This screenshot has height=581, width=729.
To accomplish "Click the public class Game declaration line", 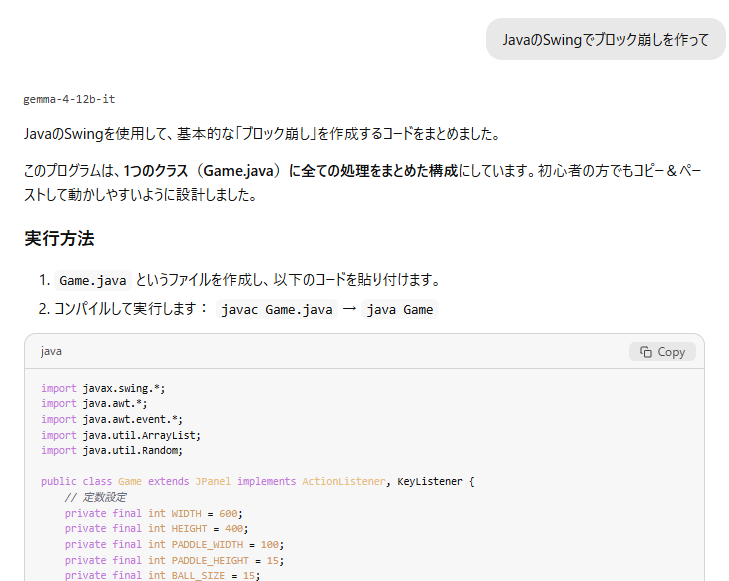I will point(258,482).
